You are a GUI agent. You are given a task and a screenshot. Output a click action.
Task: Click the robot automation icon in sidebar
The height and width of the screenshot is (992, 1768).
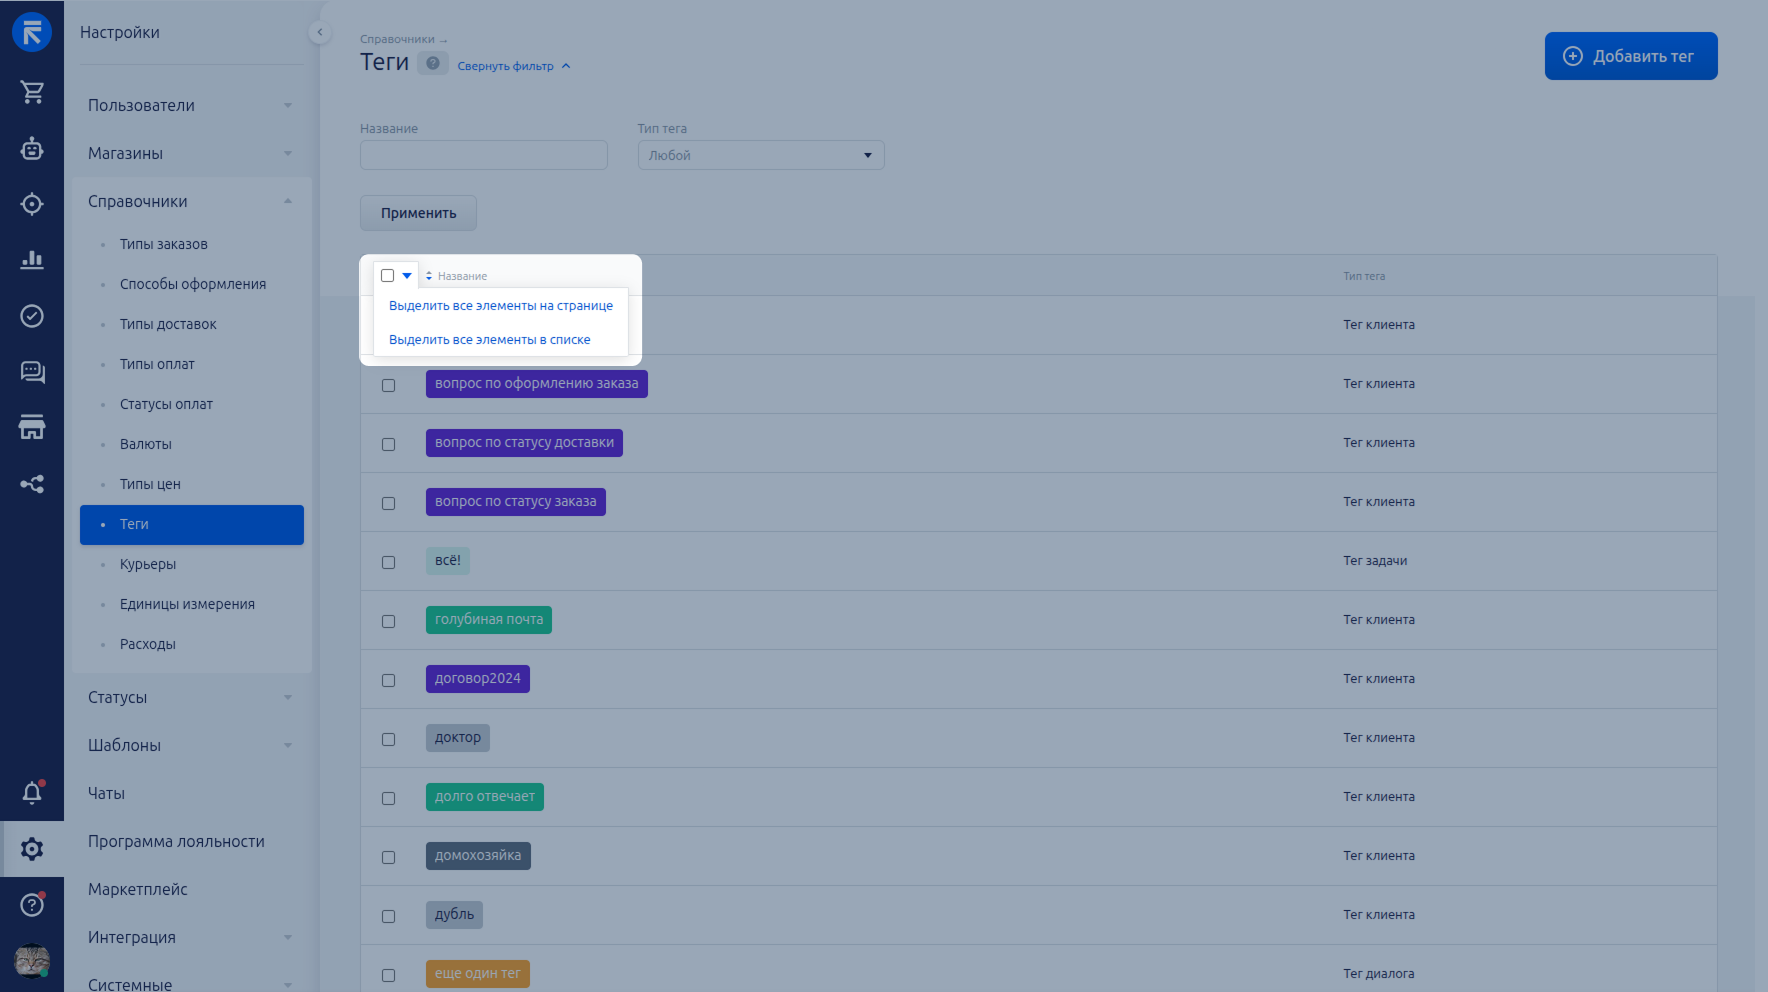pos(32,149)
